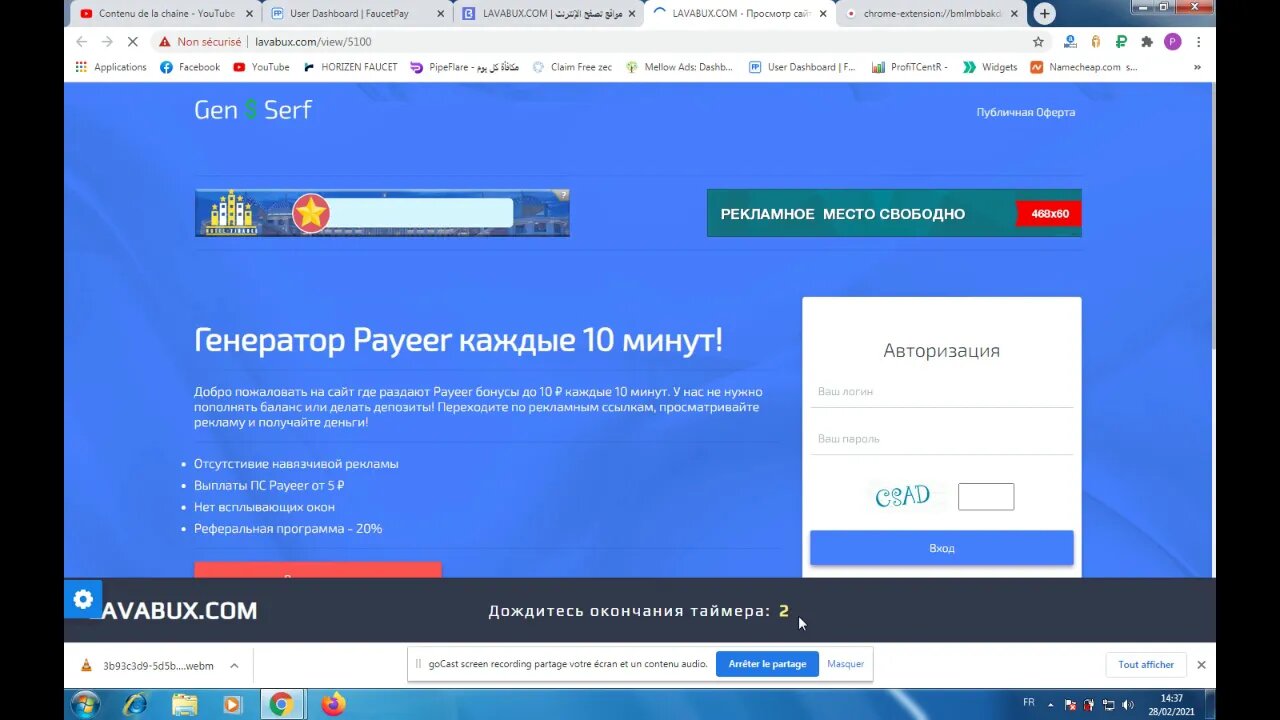Open the Extensions puzzle-piece icon

(1147, 42)
